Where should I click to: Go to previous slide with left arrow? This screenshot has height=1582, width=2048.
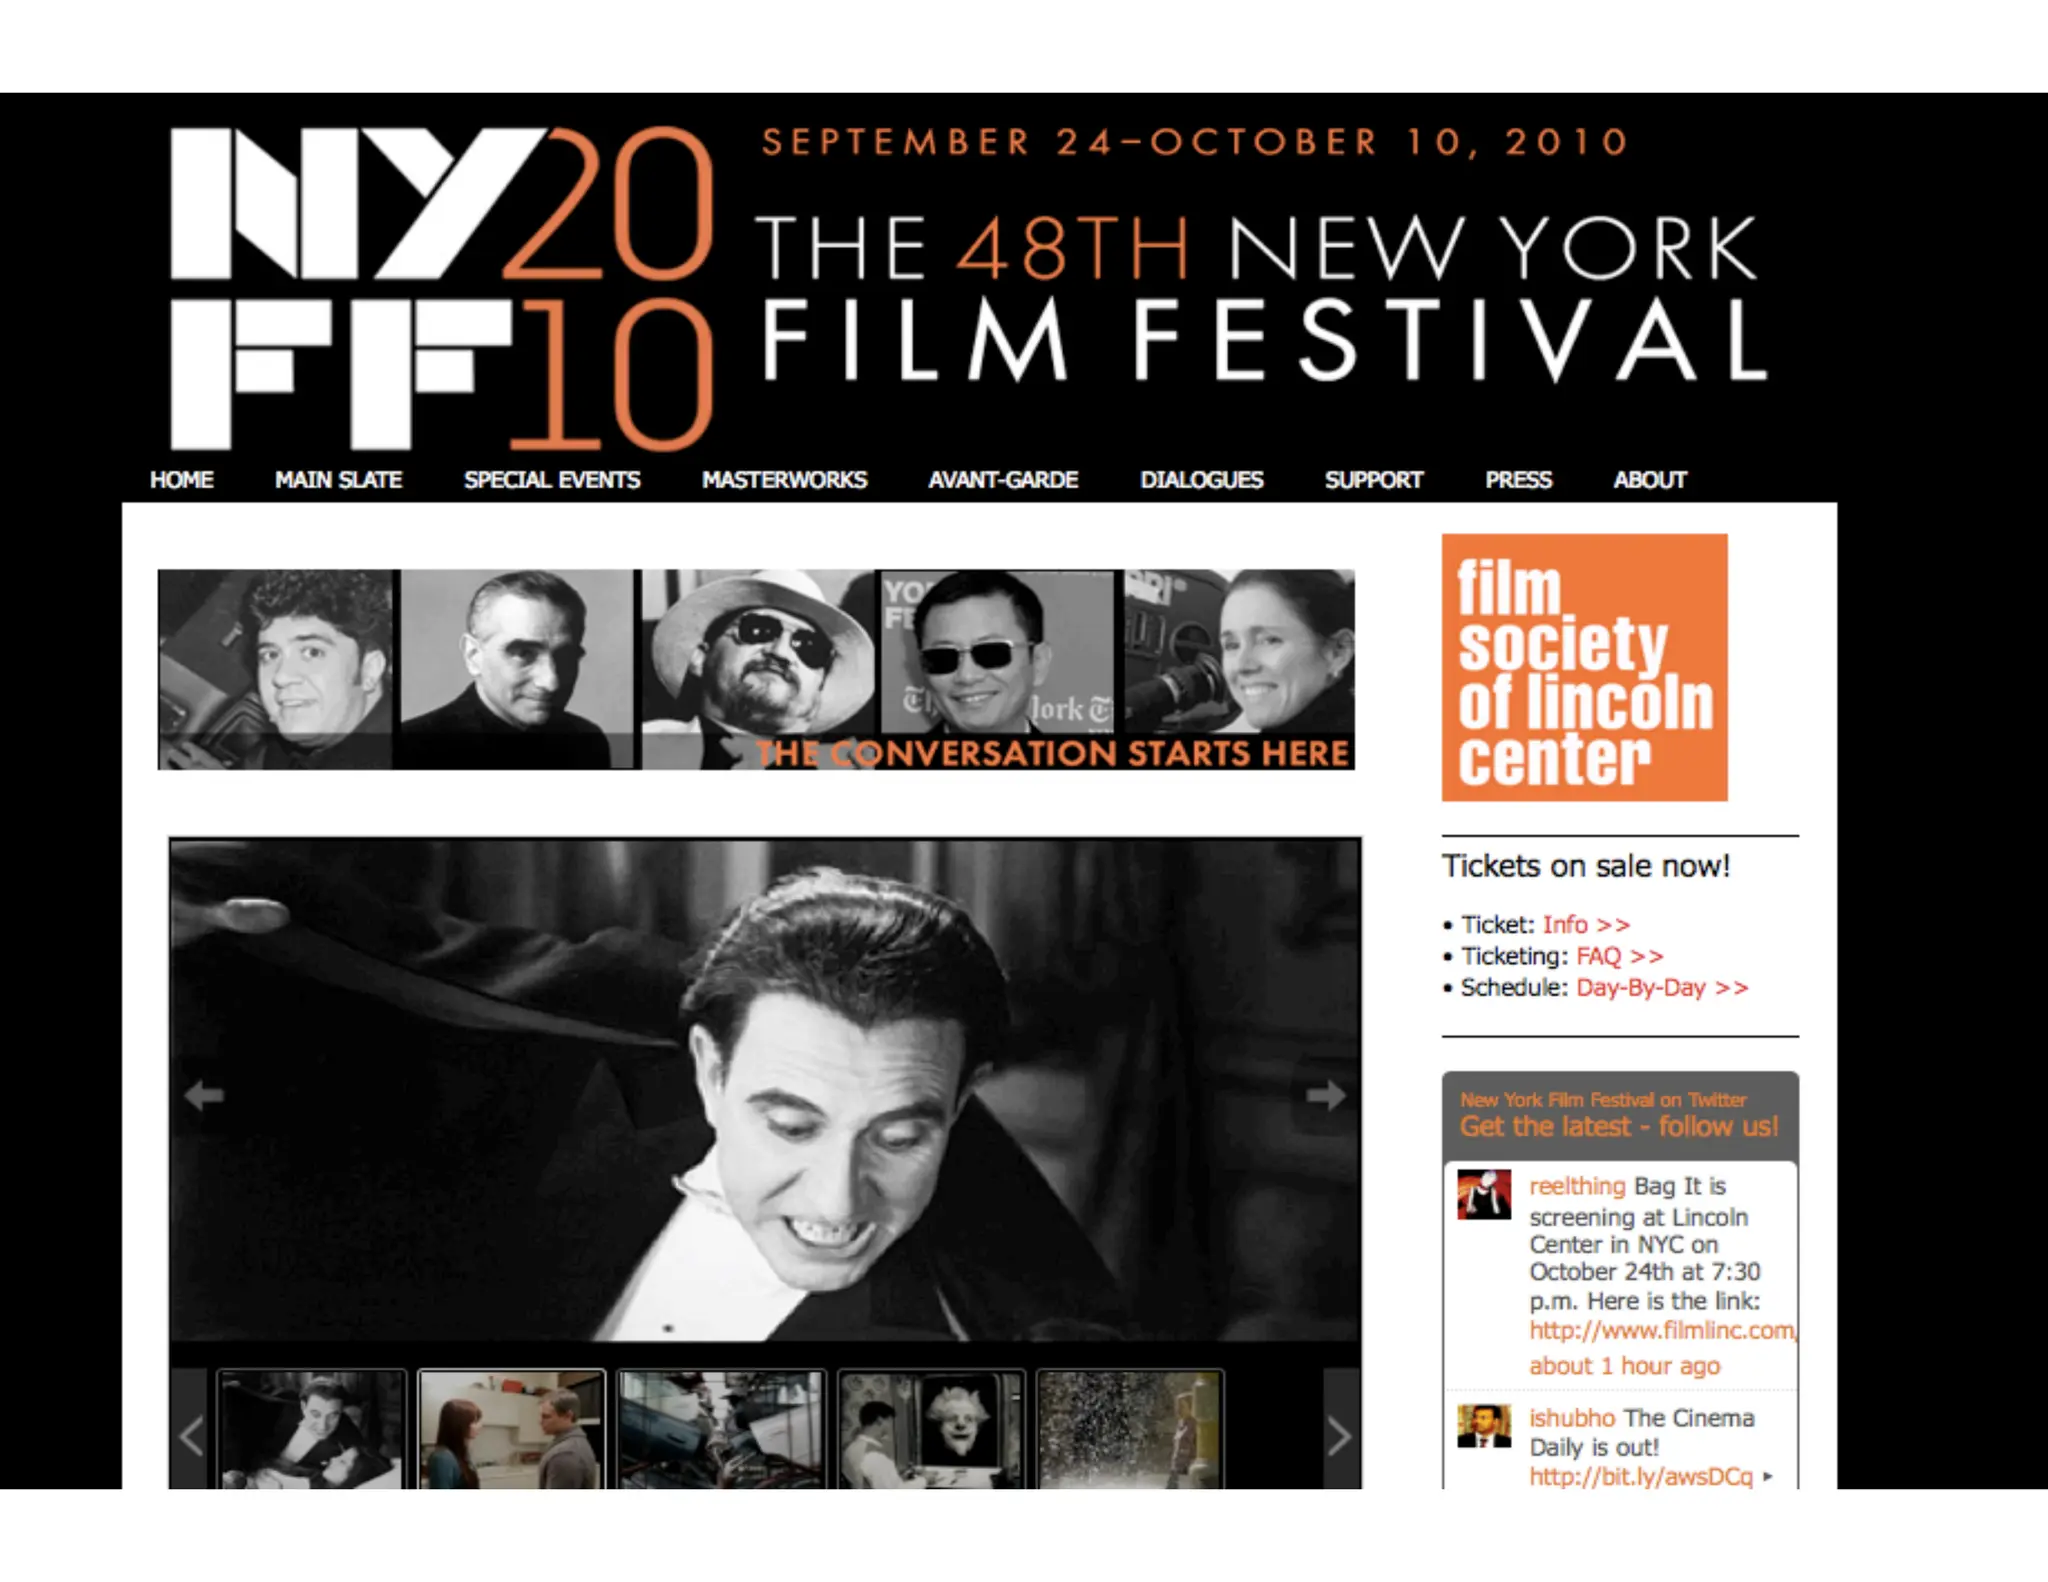pos(204,1095)
